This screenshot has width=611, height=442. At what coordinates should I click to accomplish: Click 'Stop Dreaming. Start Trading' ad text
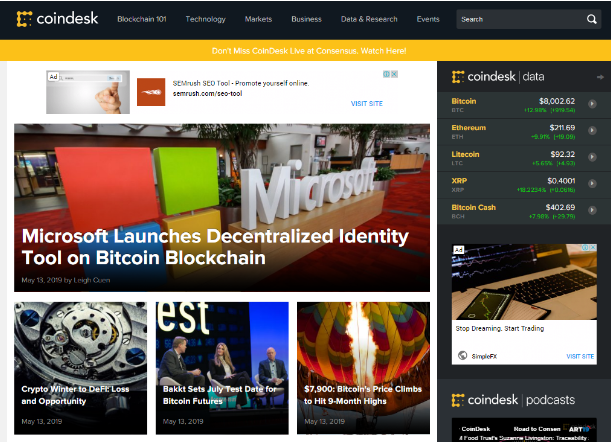click(500, 329)
